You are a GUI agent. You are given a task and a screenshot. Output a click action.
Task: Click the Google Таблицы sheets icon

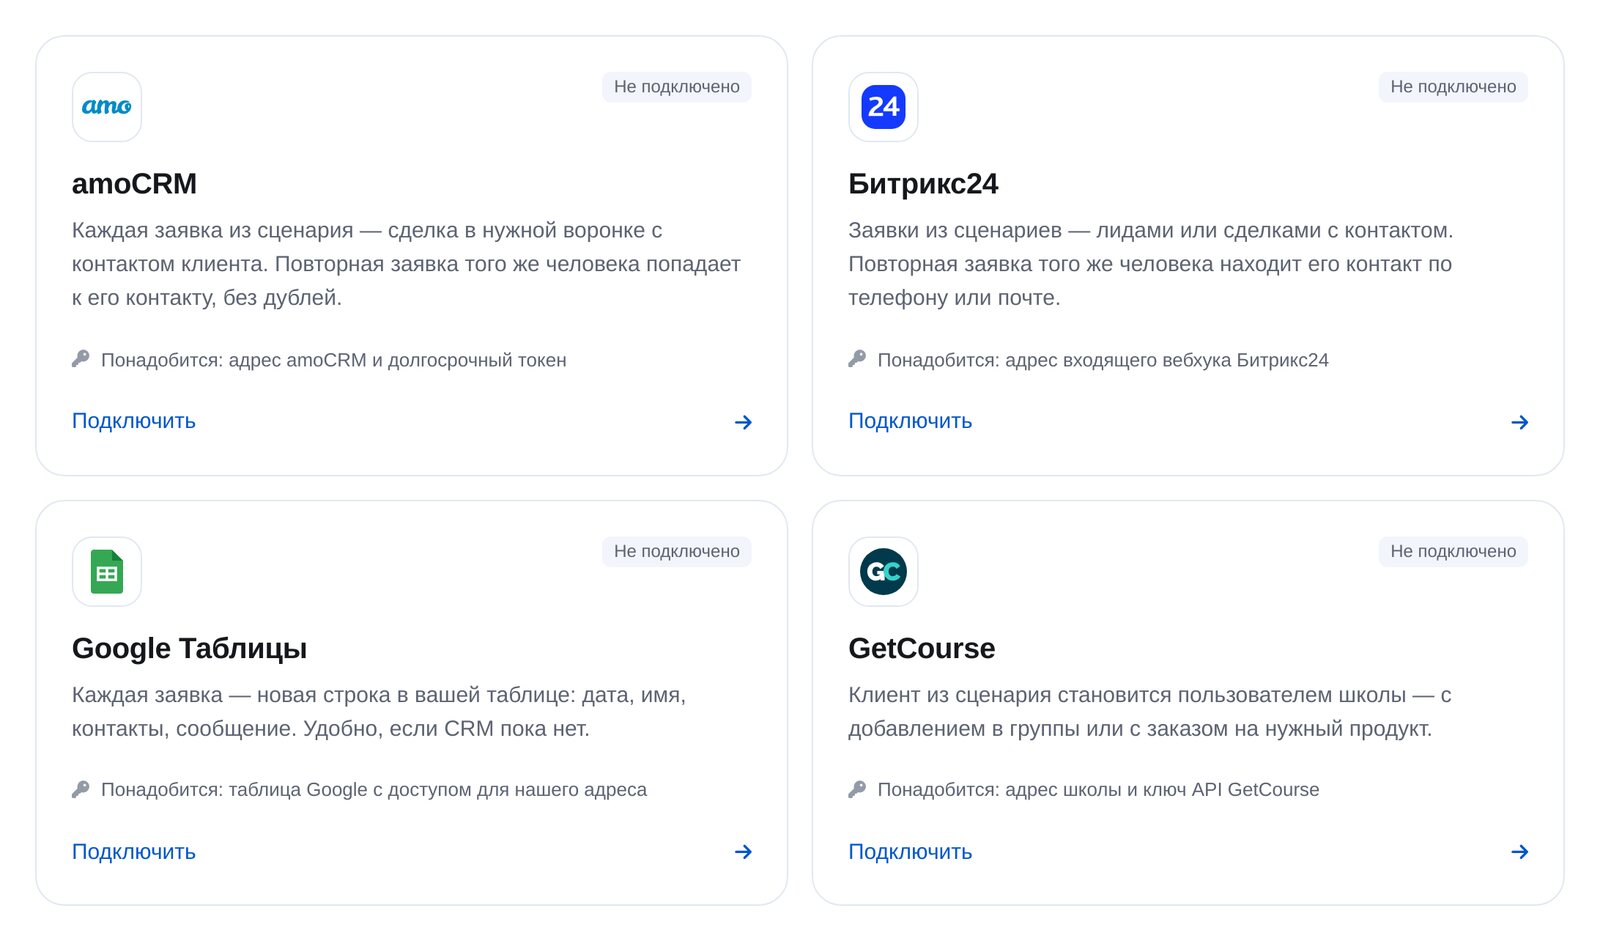tap(107, 572)
